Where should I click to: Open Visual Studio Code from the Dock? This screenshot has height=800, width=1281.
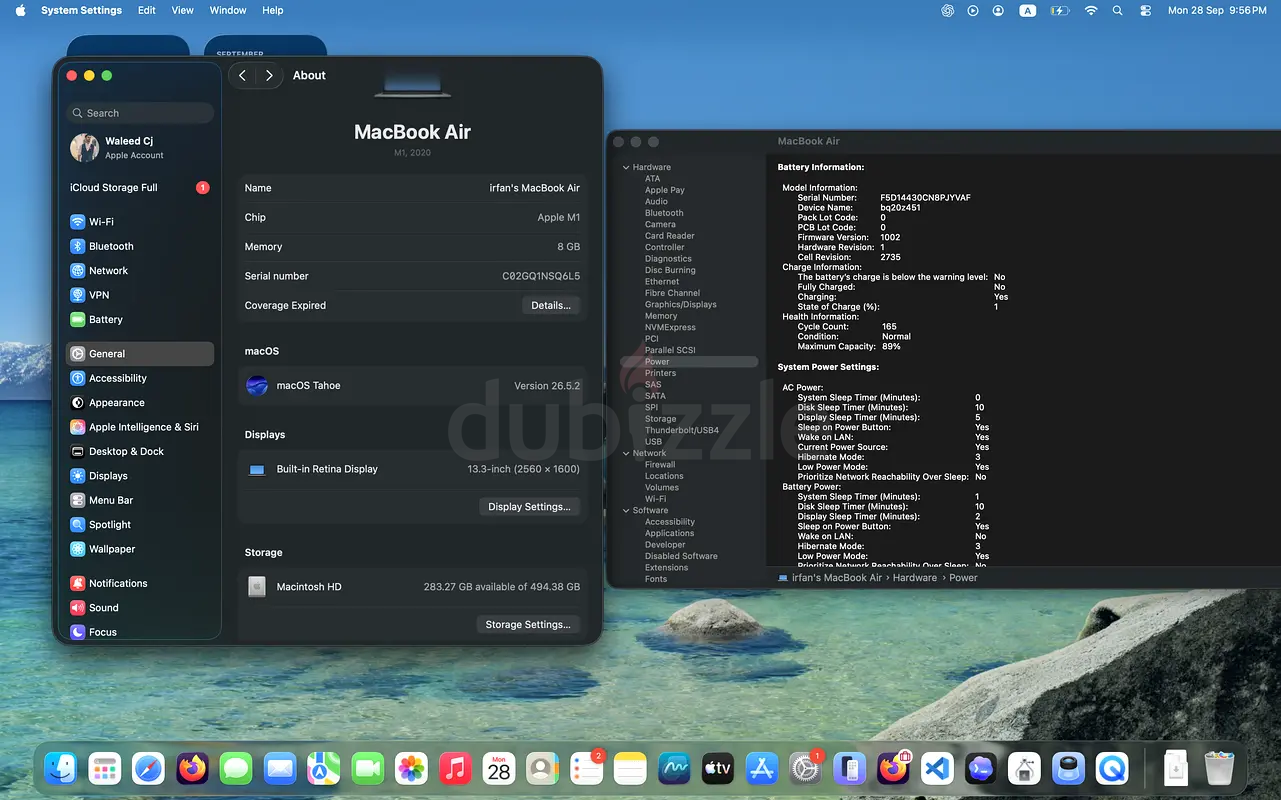click(x=937, y=768)
